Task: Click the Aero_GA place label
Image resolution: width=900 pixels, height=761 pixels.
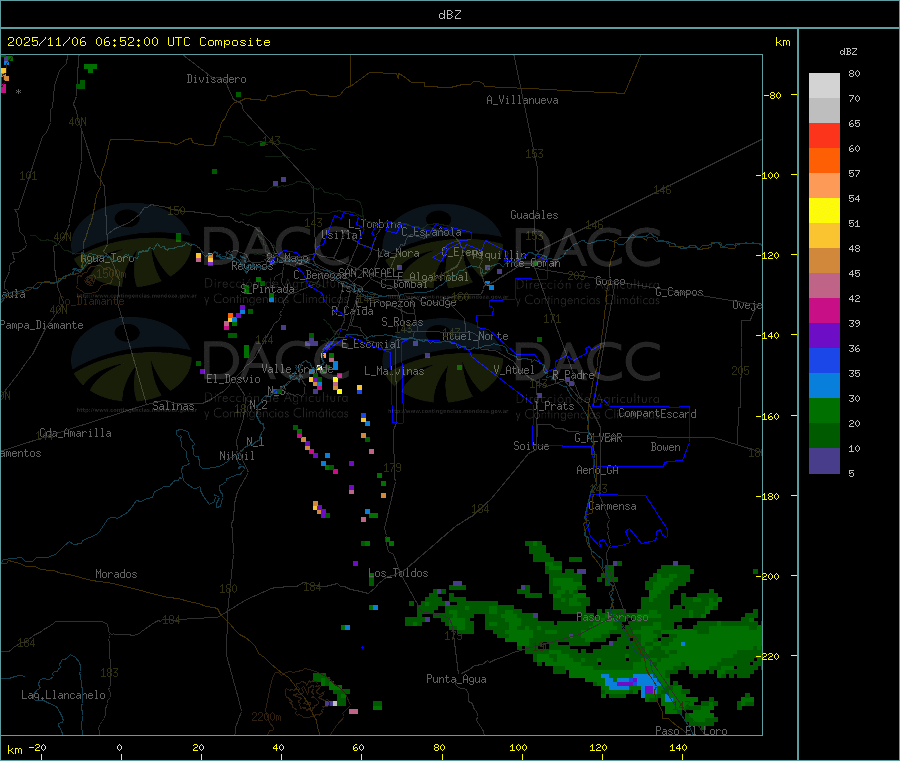Action: (598, 470)
